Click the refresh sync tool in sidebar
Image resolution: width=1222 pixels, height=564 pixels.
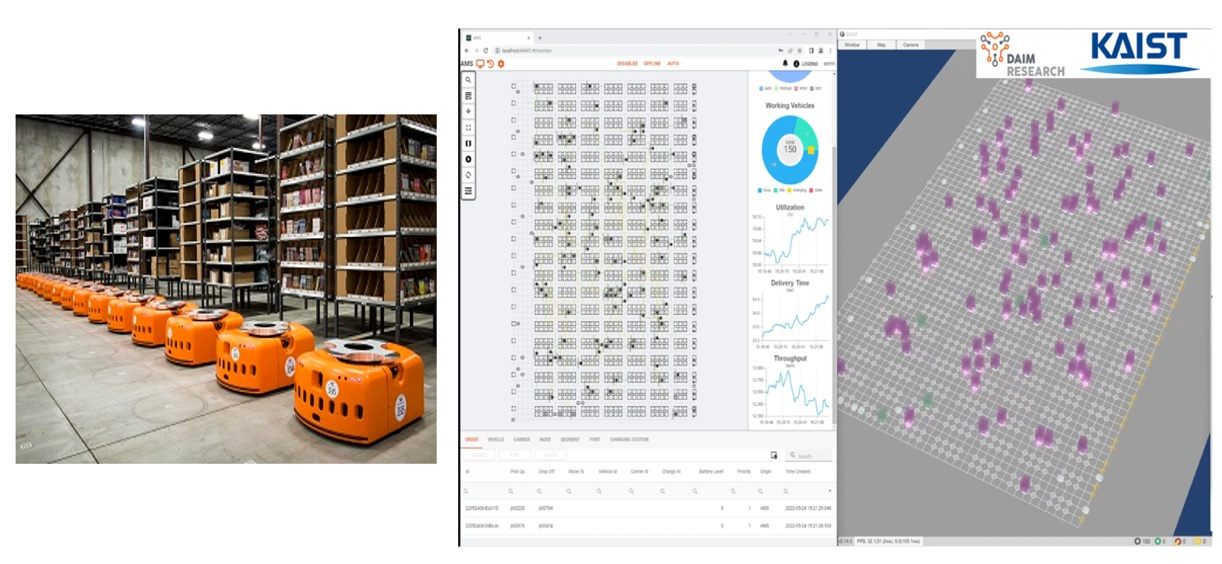click(468, 175)
